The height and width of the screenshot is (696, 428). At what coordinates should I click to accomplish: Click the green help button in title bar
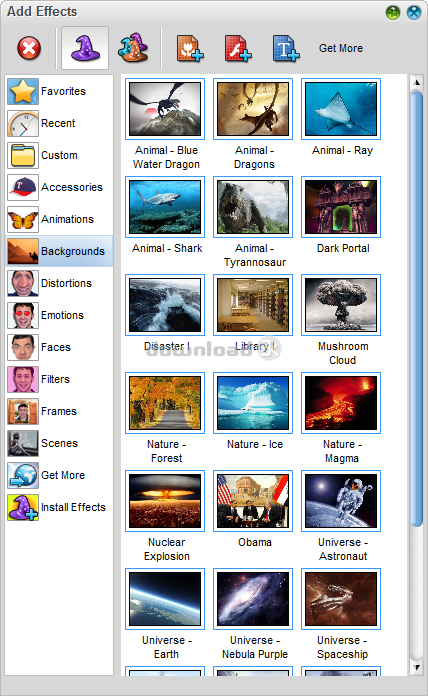392,12
